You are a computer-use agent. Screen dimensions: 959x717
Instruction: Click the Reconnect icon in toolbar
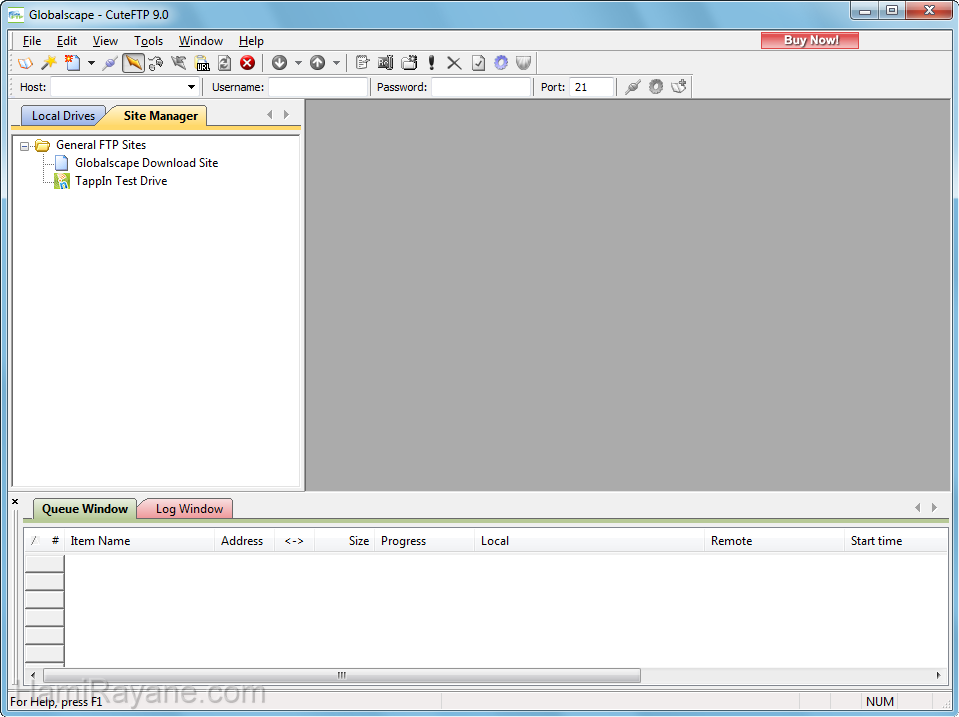point(156,62)
